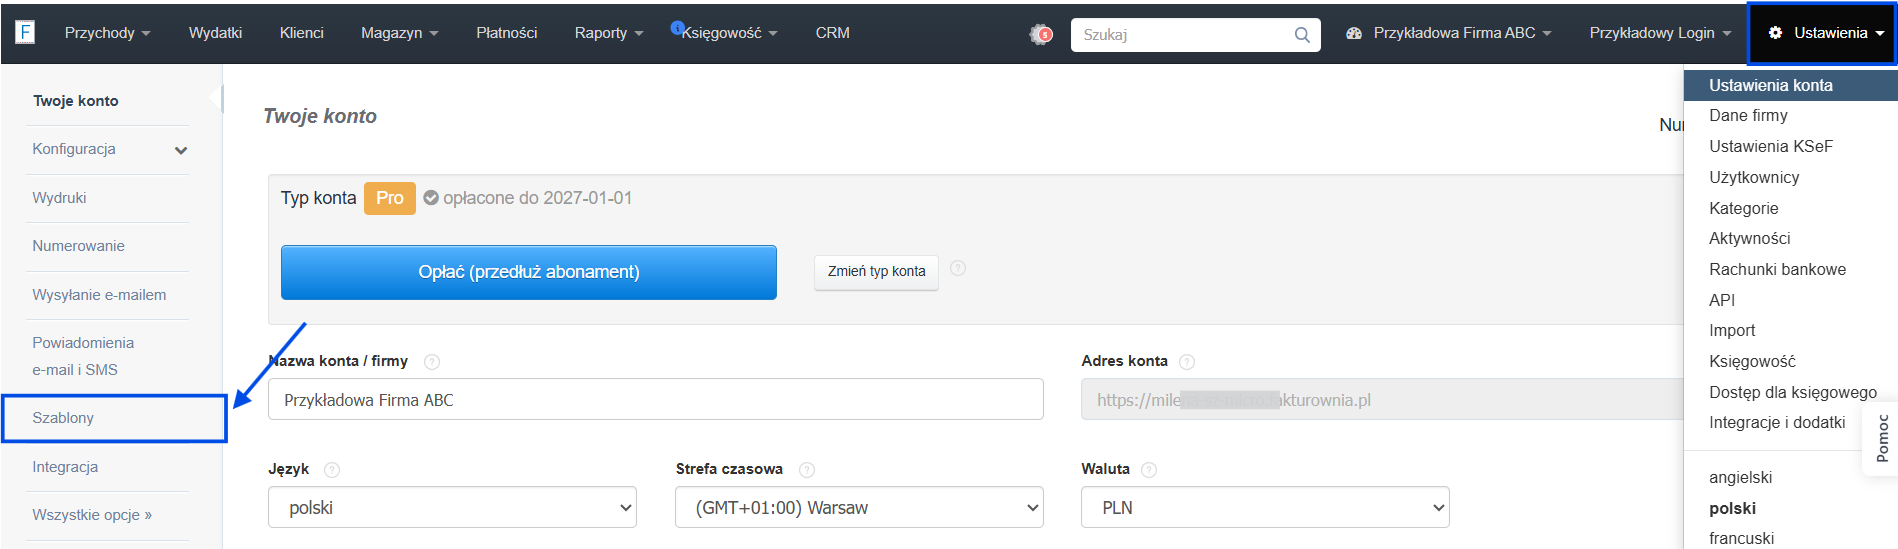Viewport: 1898px width, 549px height.
Task: Click the gear icon in Ustawienia
Action: coord(1775,33)
